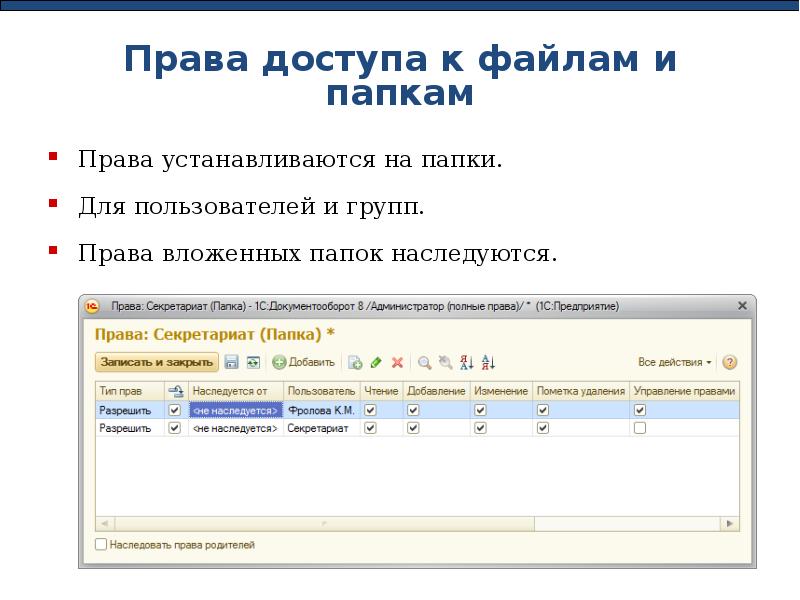
Task: Click the horizontal scrollbar right arrow
Action: pyautogui.click(x=732, y=523)
